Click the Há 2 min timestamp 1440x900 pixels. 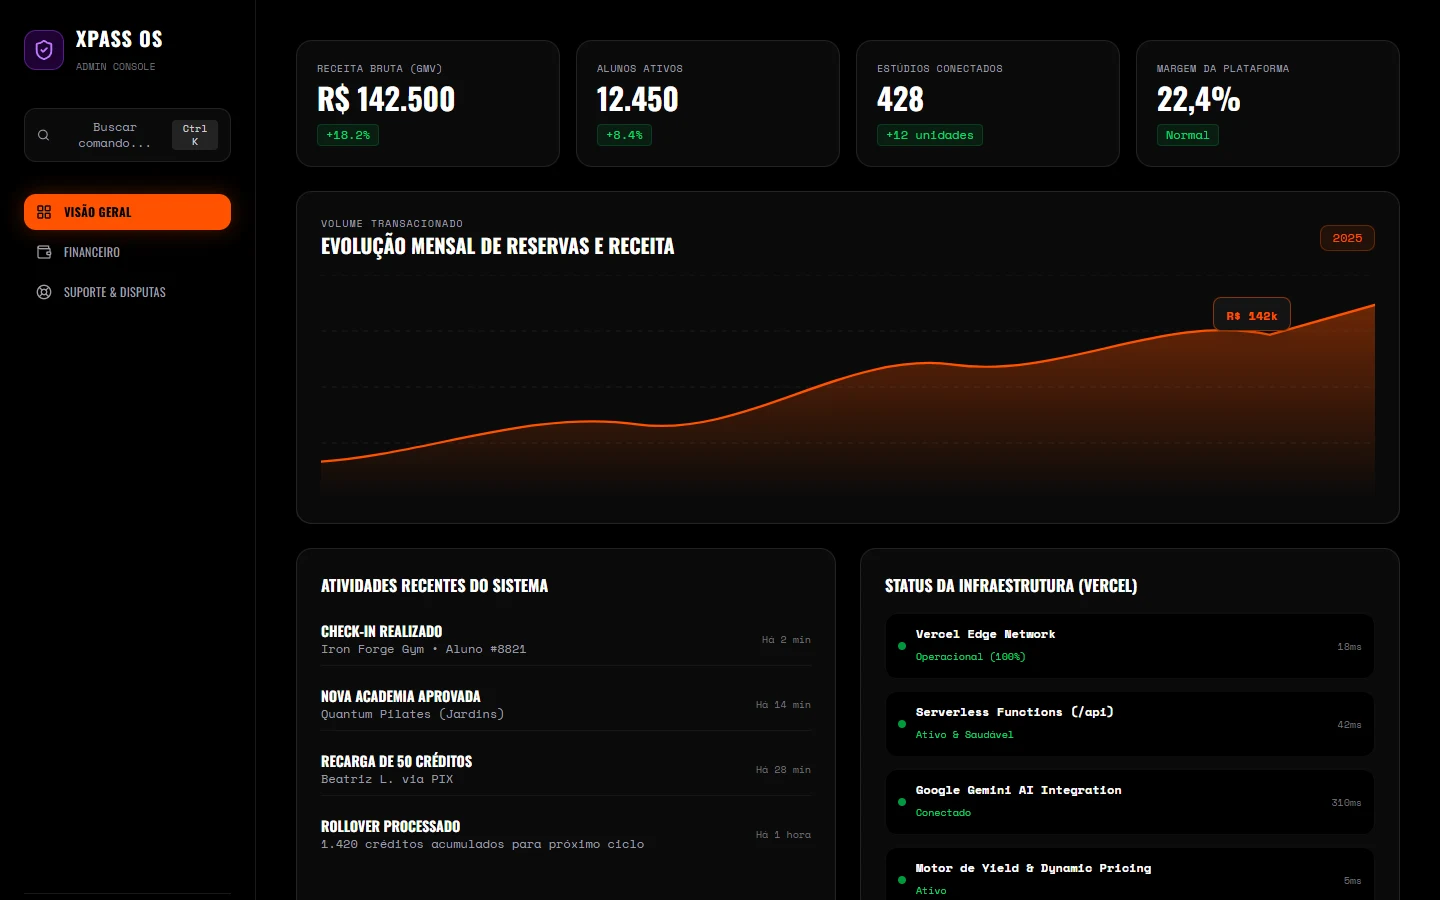[x=786, y=639]
